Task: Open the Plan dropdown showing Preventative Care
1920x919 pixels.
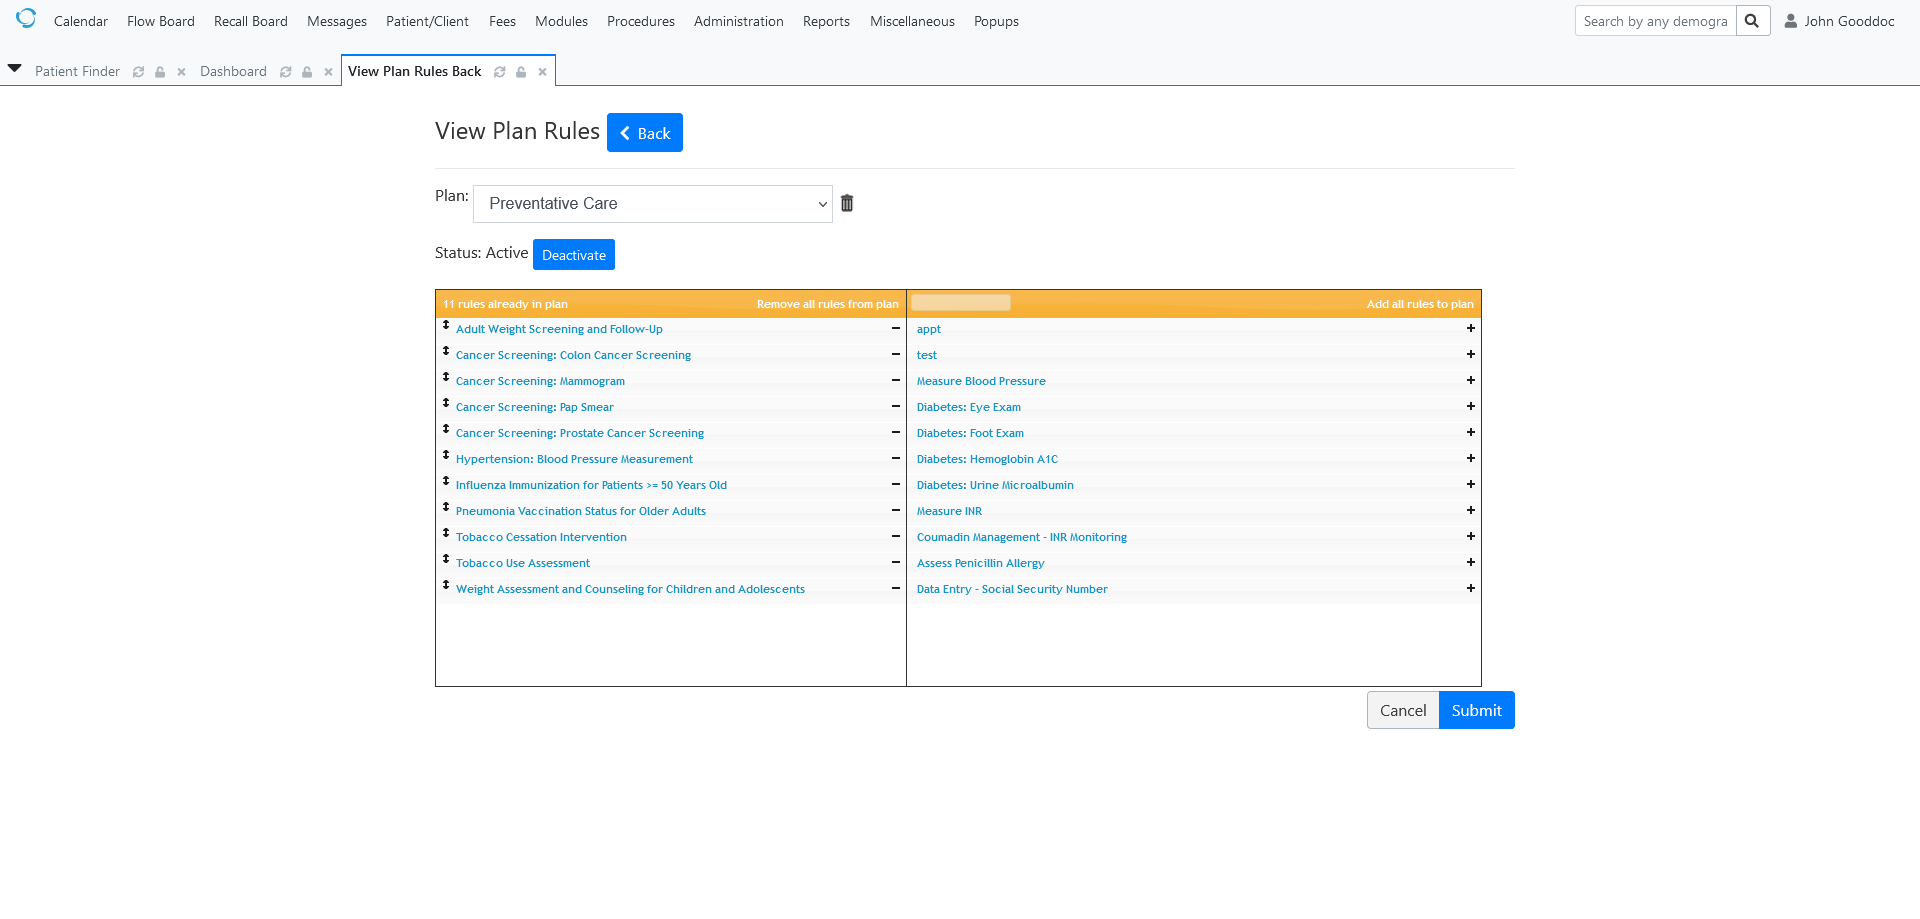Action: point(652,203)
